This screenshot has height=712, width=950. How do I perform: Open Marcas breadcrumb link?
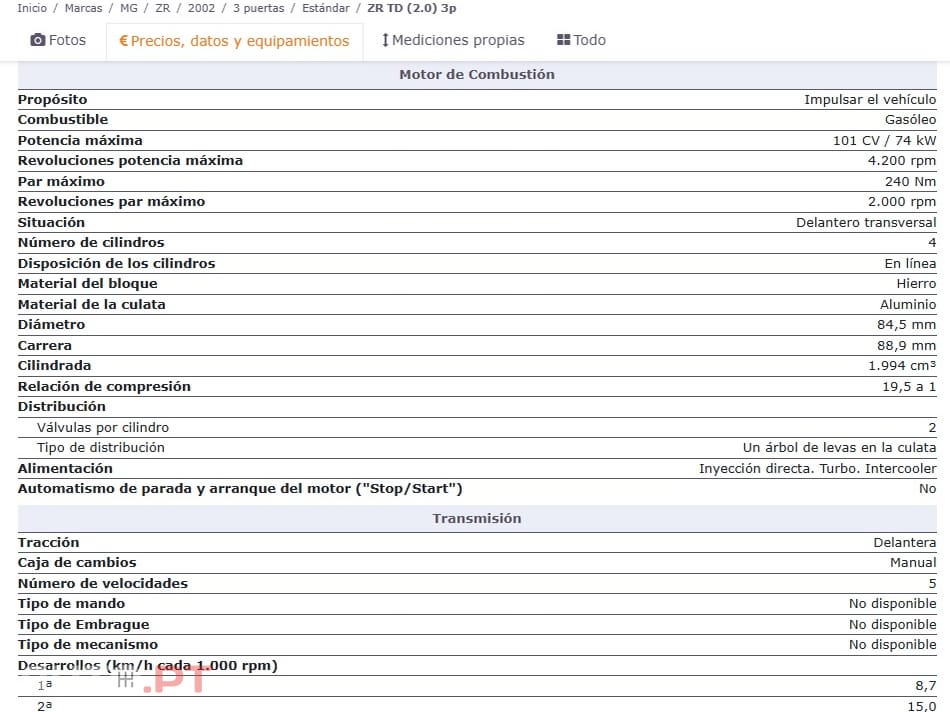84,8
